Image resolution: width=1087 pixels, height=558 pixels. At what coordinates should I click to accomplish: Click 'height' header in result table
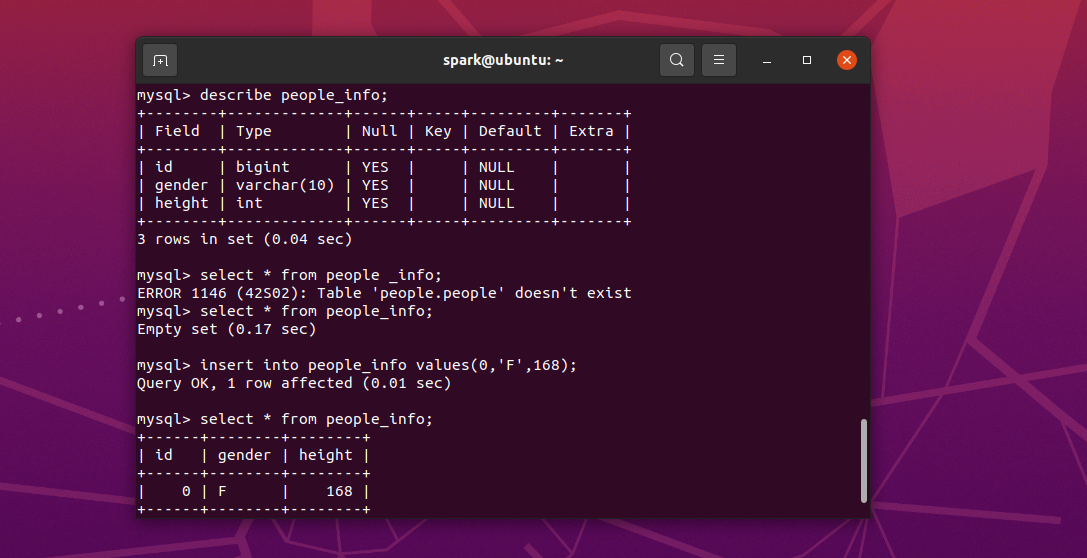pos(325,455)
